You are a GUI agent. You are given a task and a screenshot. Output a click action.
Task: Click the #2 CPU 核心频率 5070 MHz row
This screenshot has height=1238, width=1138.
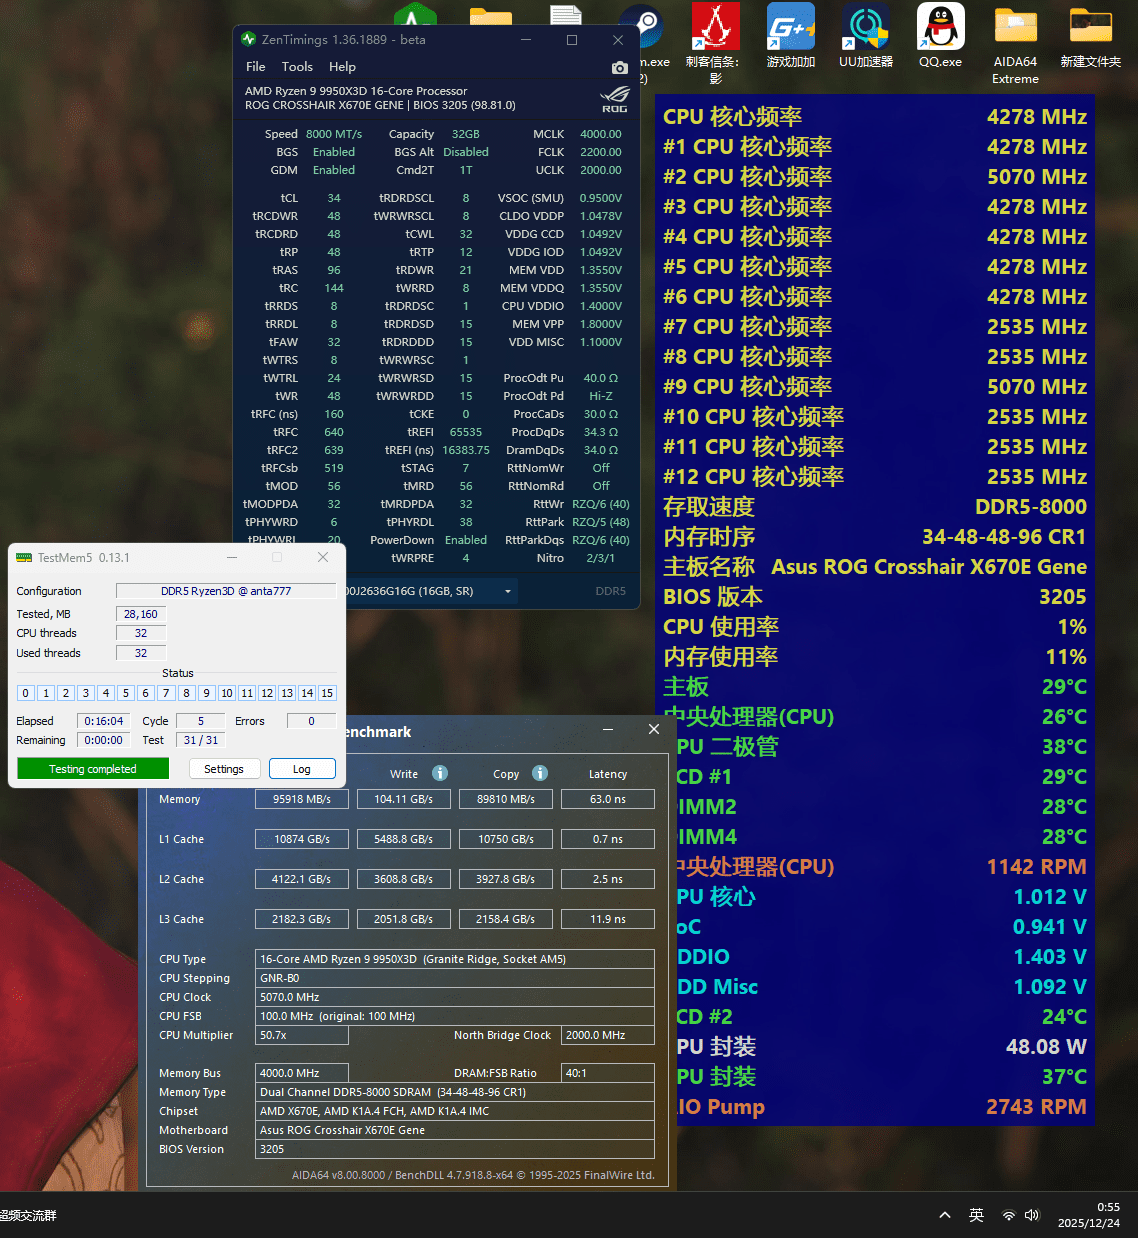[x=875, y=177]
